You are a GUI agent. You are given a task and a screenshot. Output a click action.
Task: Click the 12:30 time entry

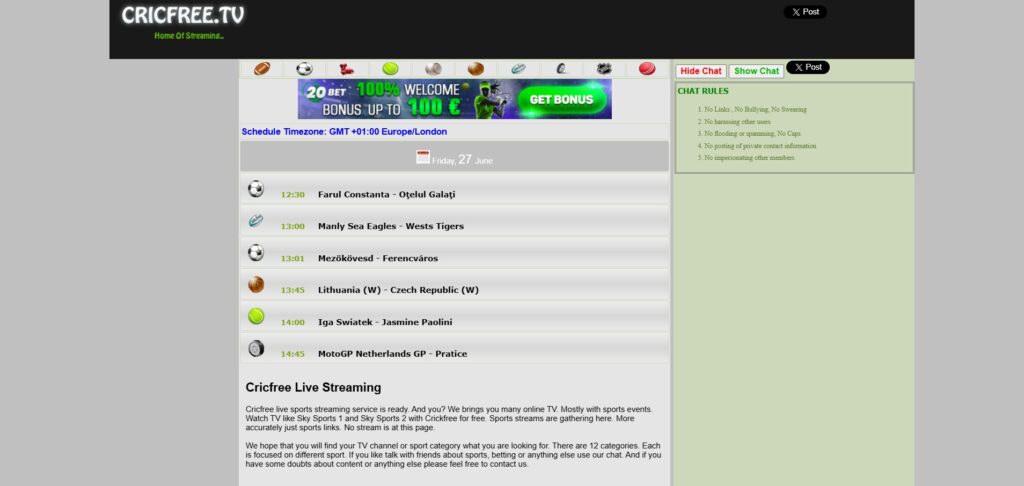click(293, 195)
